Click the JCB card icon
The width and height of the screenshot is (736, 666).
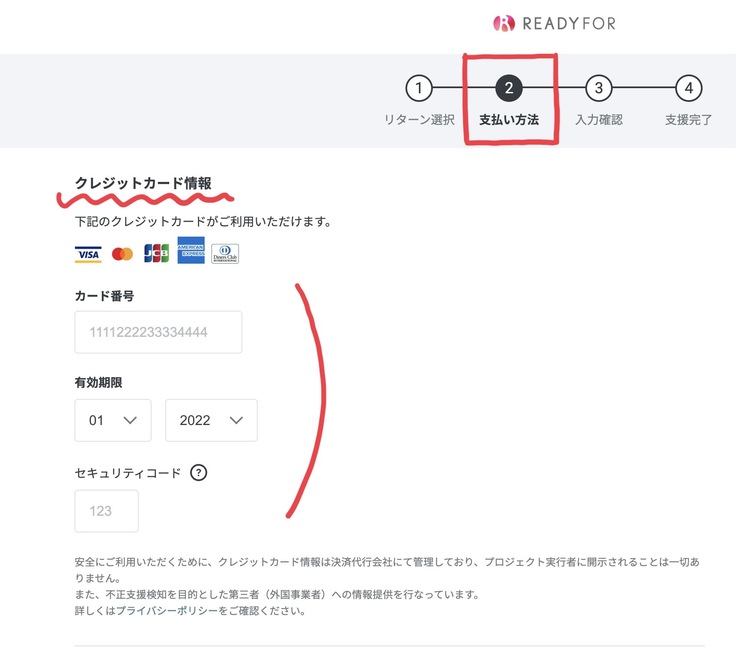156,254
